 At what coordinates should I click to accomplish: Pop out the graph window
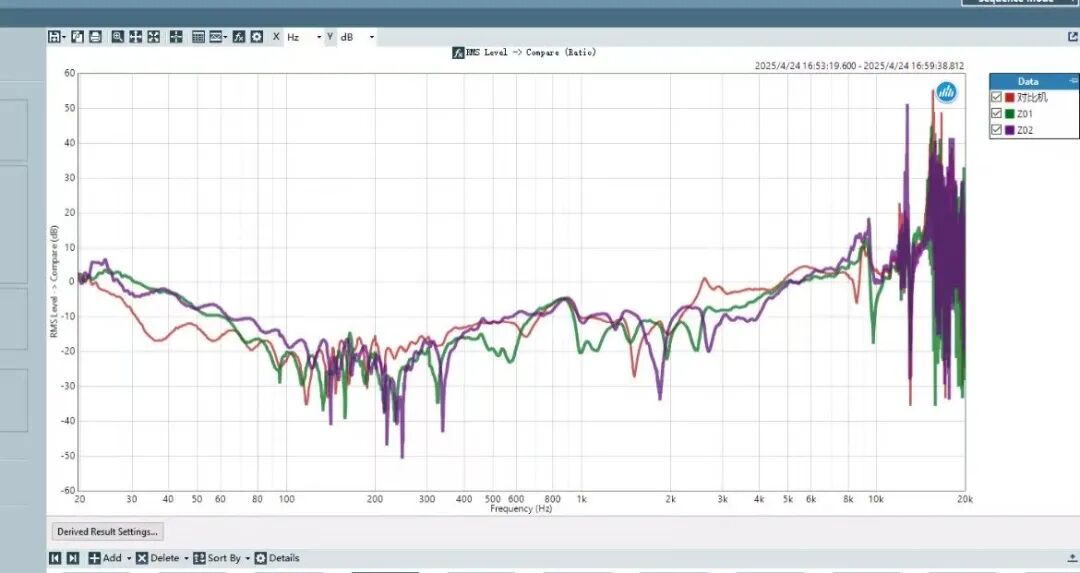1072,37
